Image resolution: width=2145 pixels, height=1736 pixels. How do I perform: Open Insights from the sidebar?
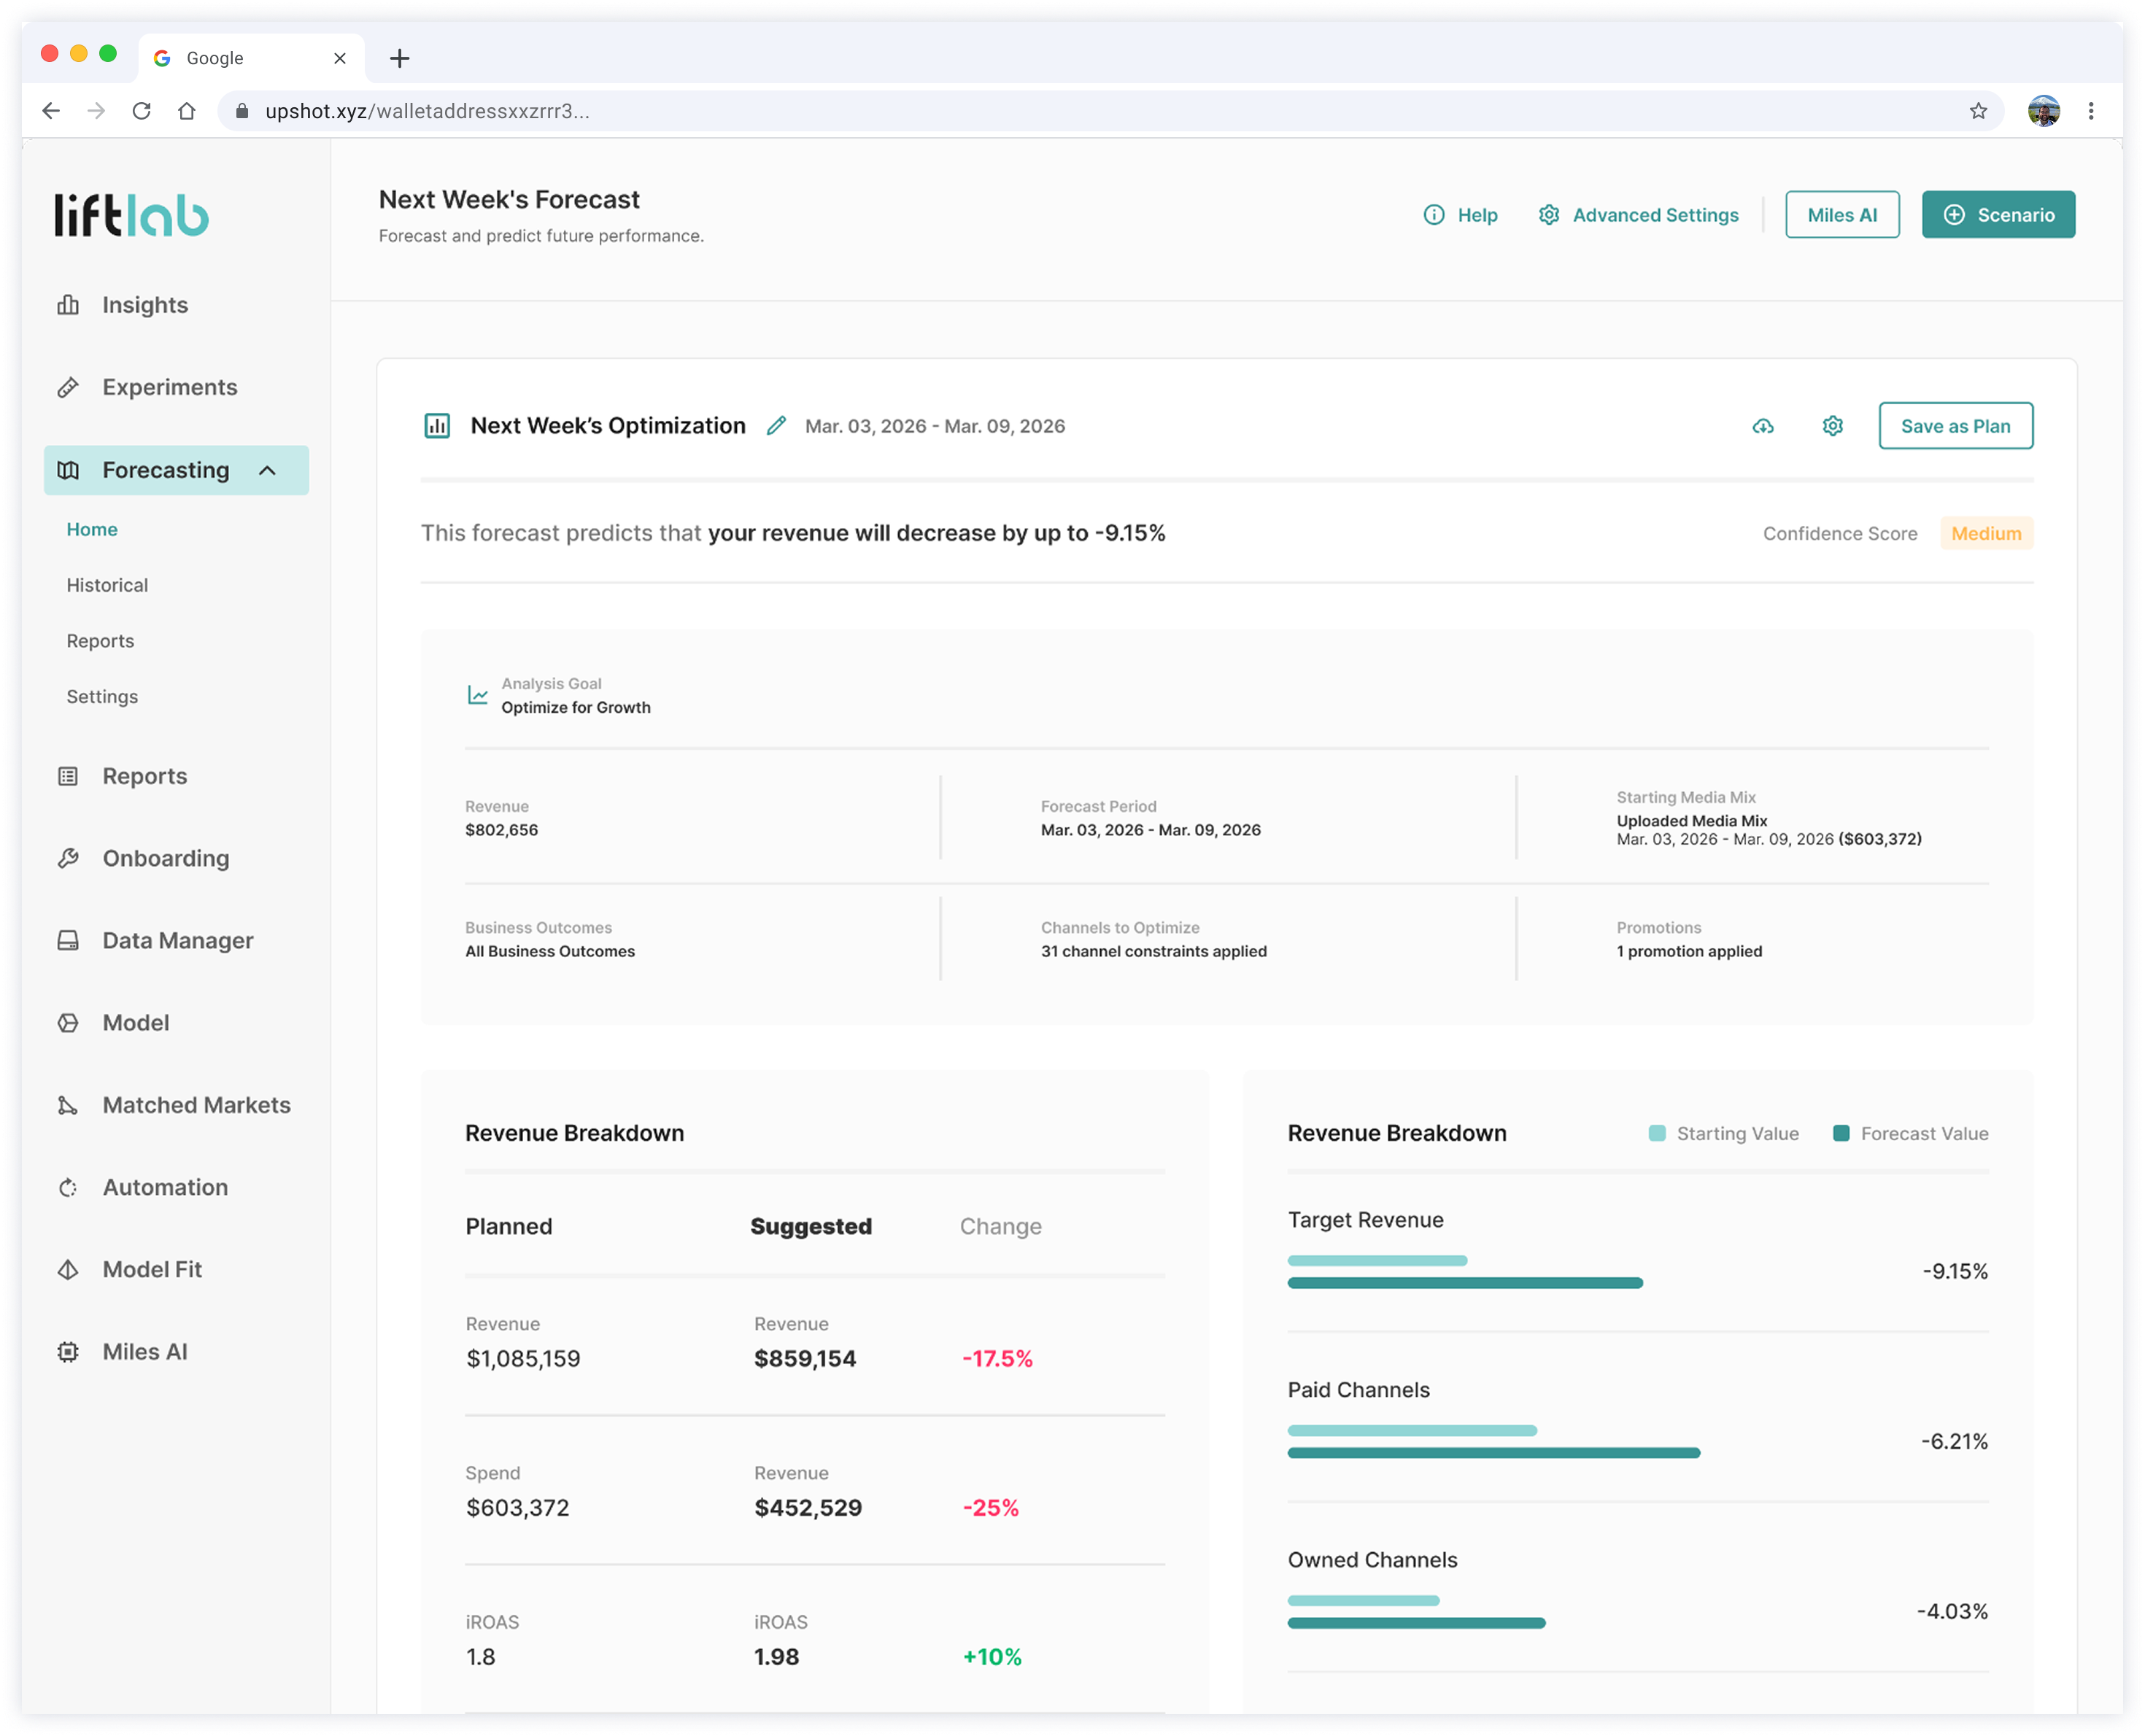tap(144, 305)
